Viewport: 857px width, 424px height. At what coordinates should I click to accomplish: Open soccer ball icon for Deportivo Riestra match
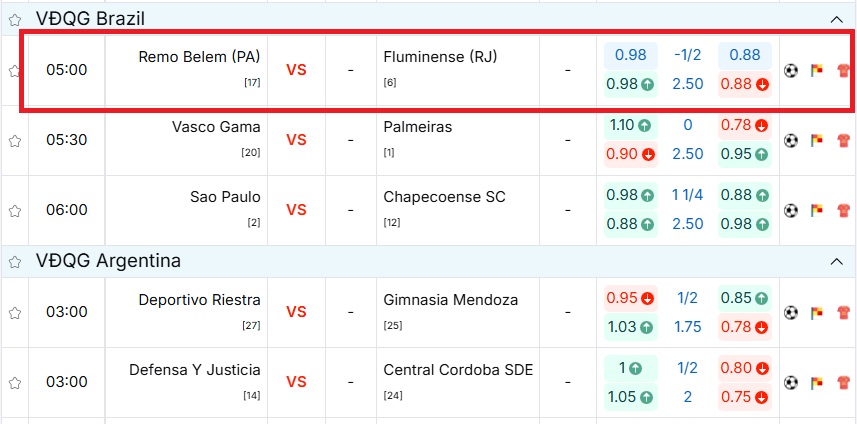pyautogui.click(x=790, y=312)
